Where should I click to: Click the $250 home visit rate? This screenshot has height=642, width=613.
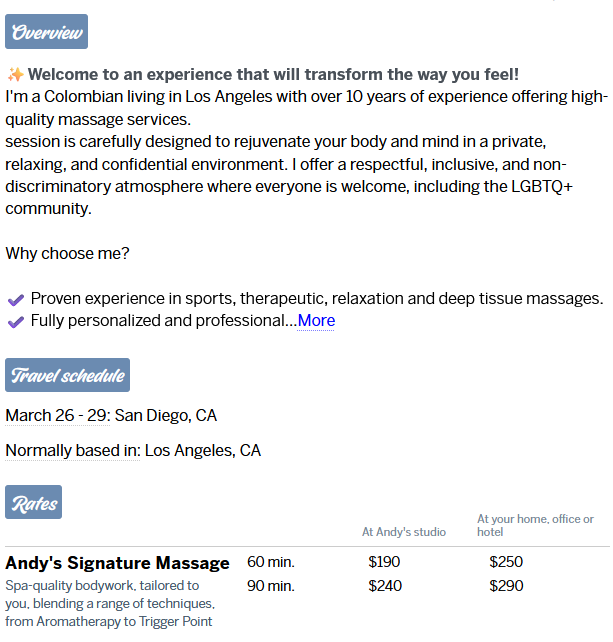pyautogui.click(x=506, y=562)
